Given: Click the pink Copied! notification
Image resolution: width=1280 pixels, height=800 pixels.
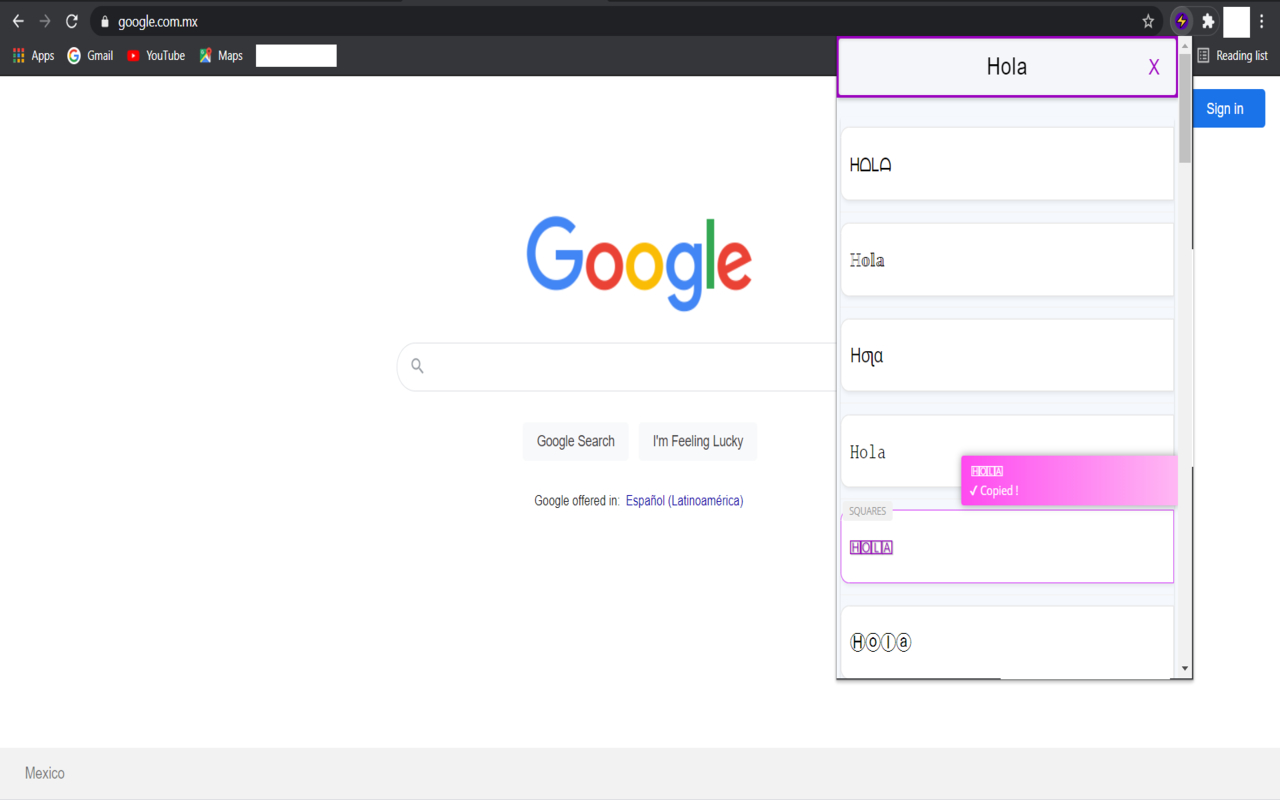Looking at the screenshot, I should [1069, 481].
